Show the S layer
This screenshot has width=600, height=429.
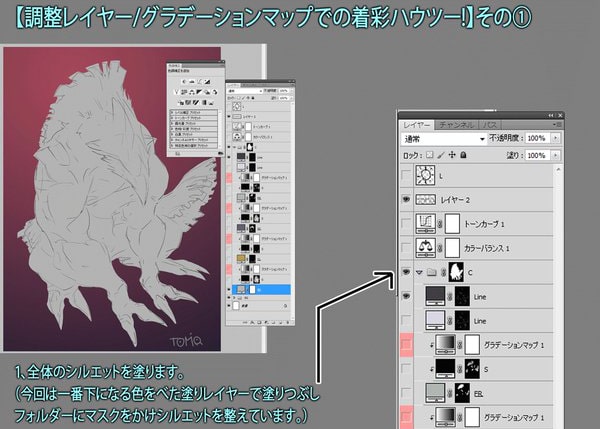click(406, 369)
